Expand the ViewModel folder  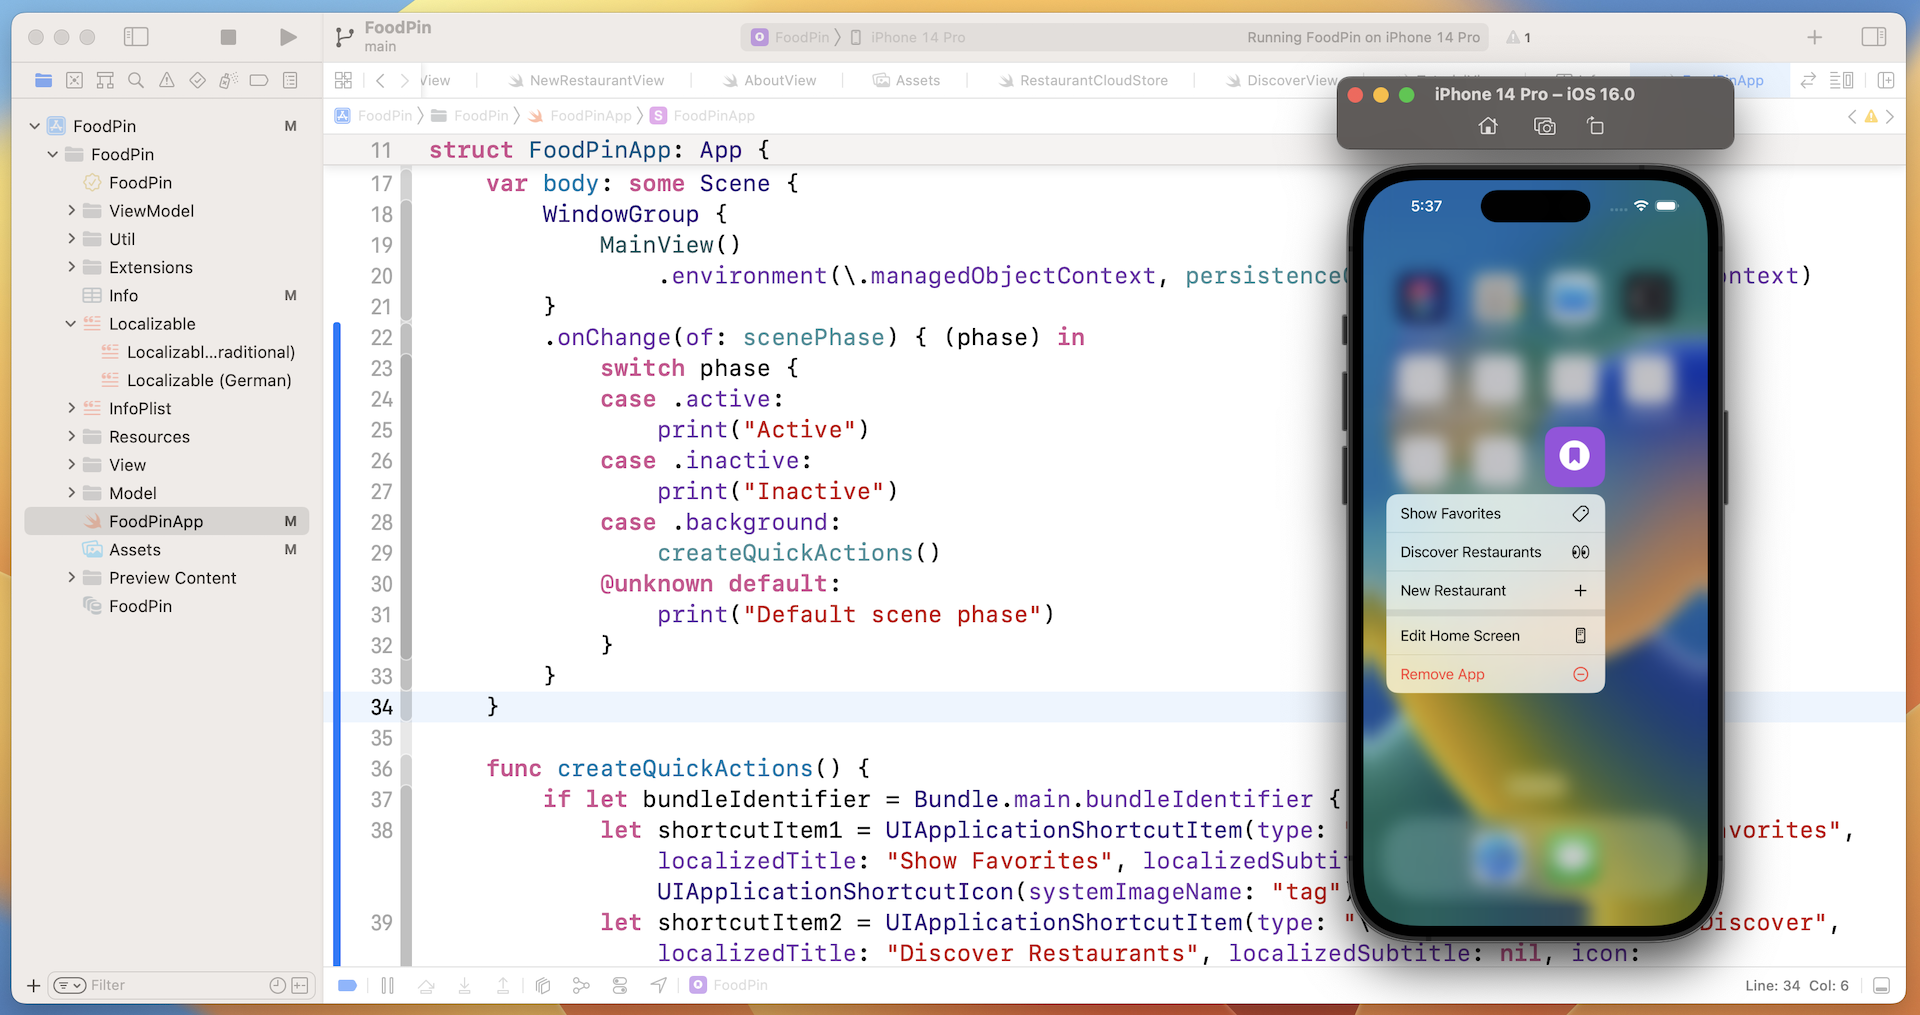tap(71, 211)
